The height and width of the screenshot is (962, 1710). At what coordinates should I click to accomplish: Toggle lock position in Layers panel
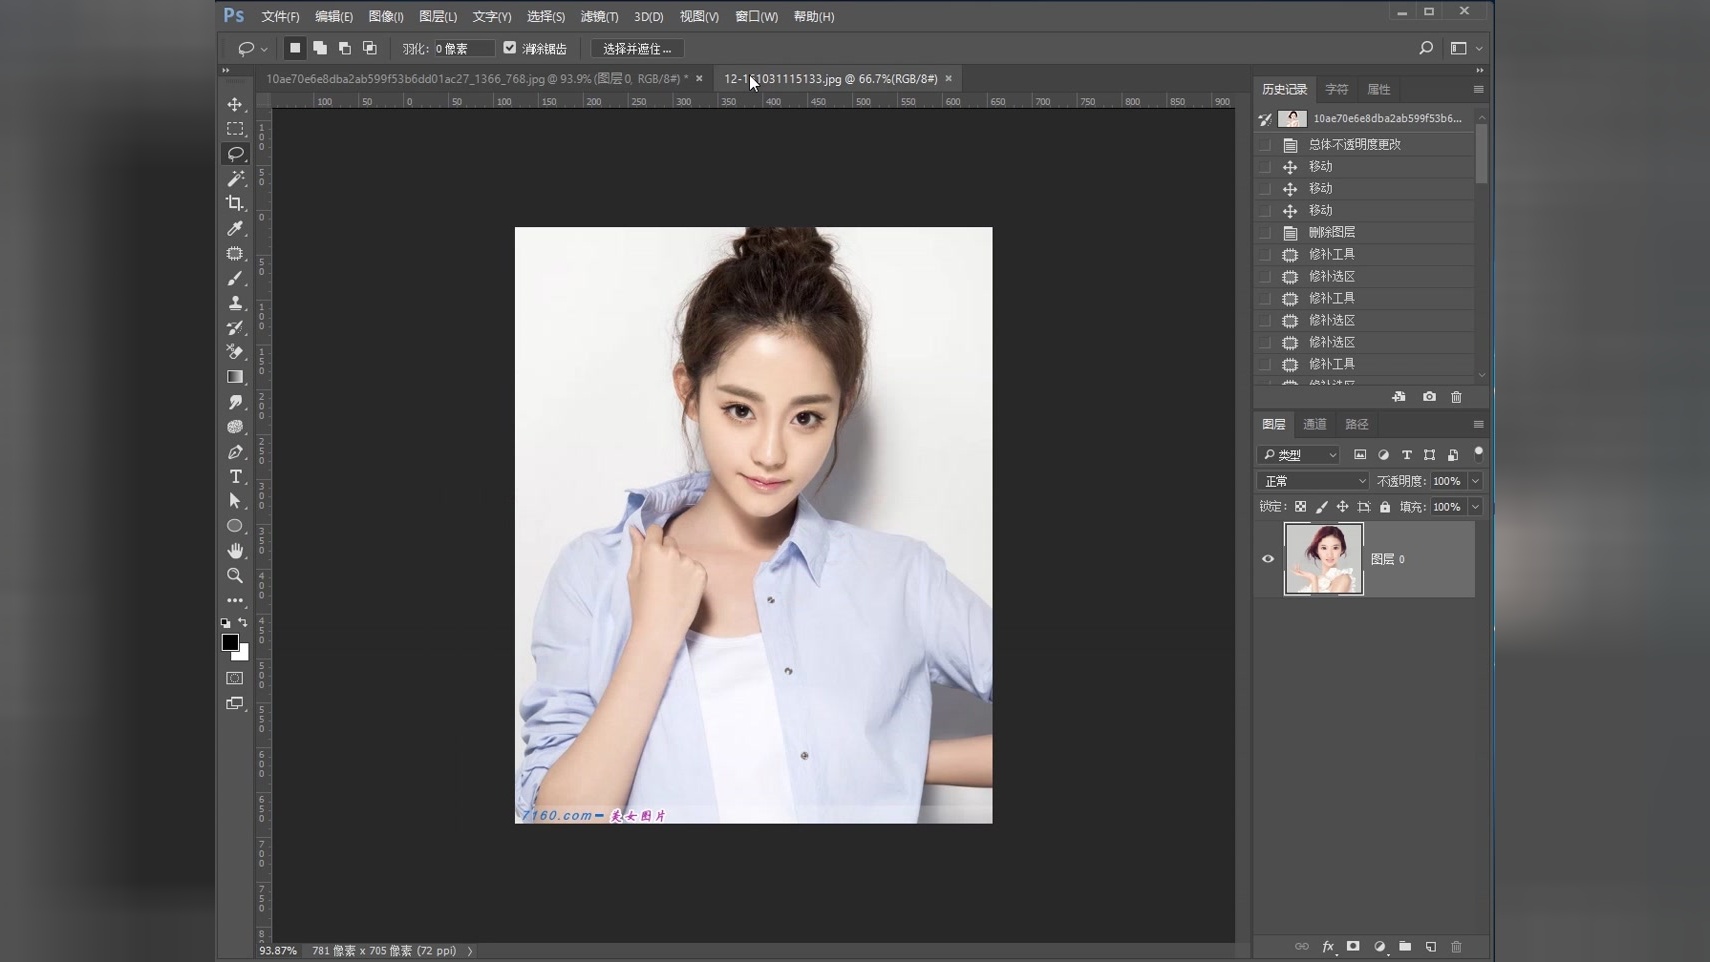(1343, 507)
